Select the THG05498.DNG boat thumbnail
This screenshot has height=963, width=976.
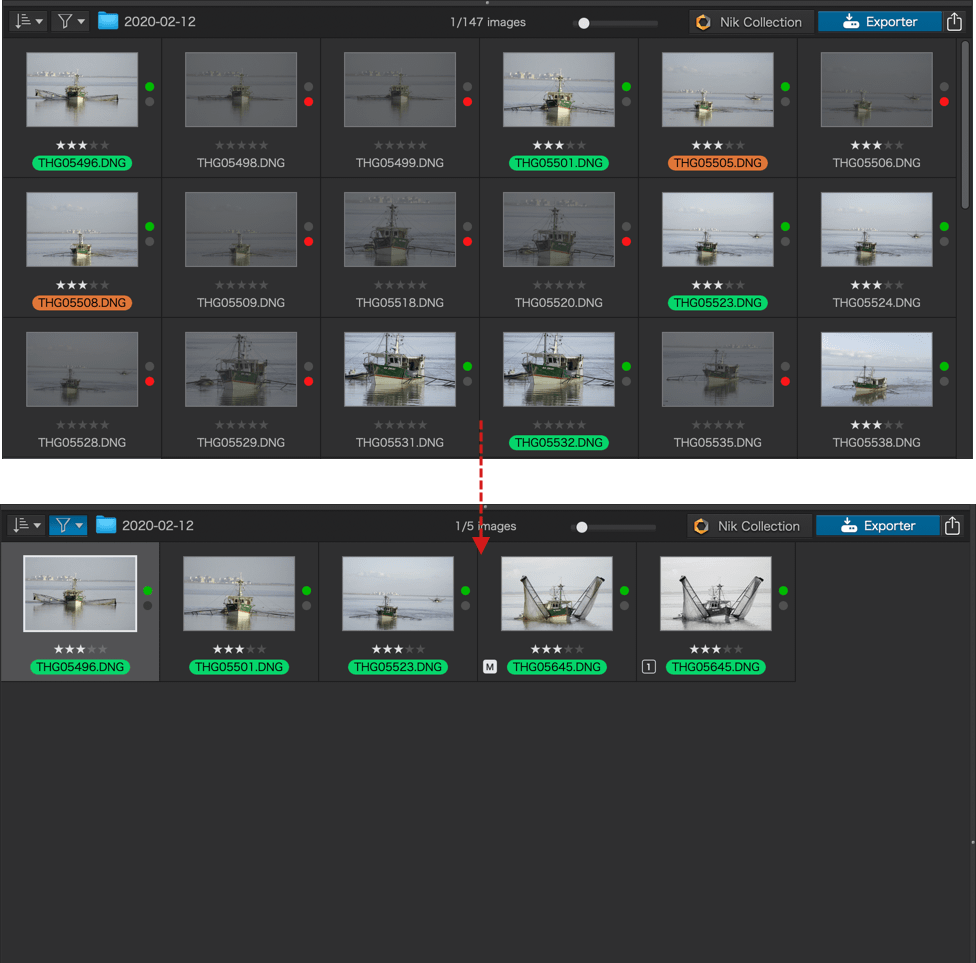click(x=241, y=90)
